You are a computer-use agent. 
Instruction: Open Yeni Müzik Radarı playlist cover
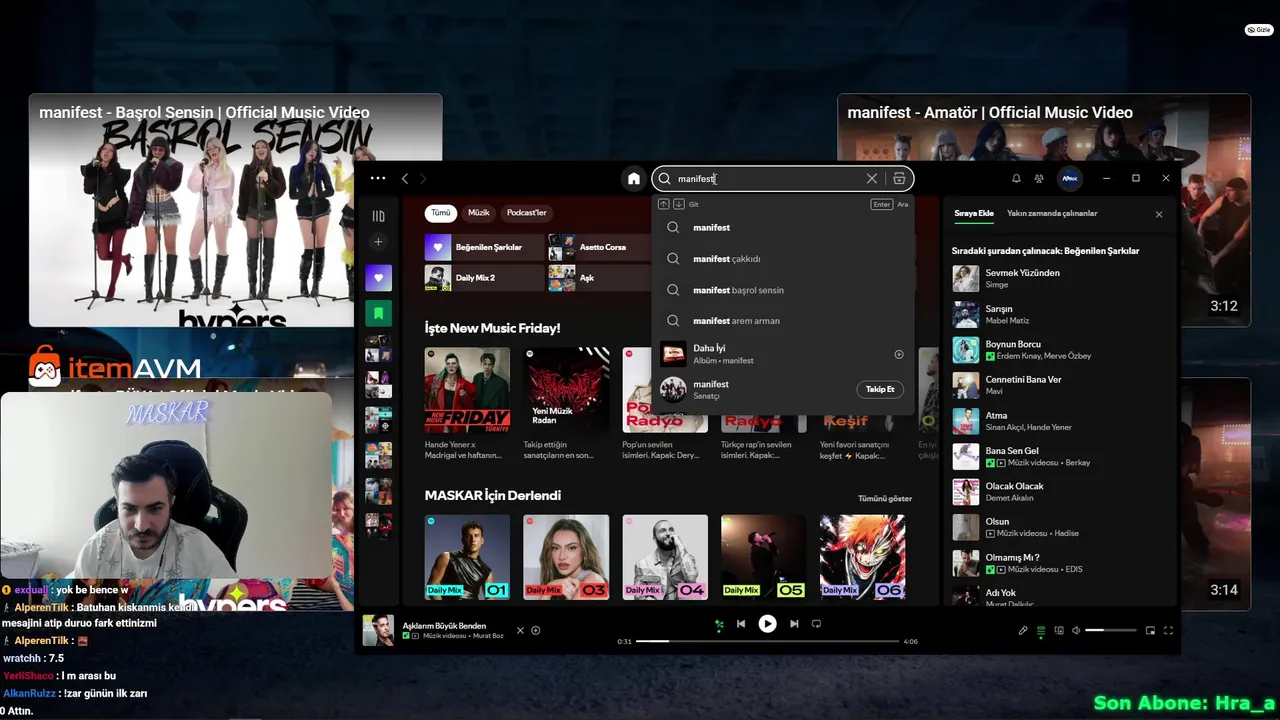click(566, 390)
